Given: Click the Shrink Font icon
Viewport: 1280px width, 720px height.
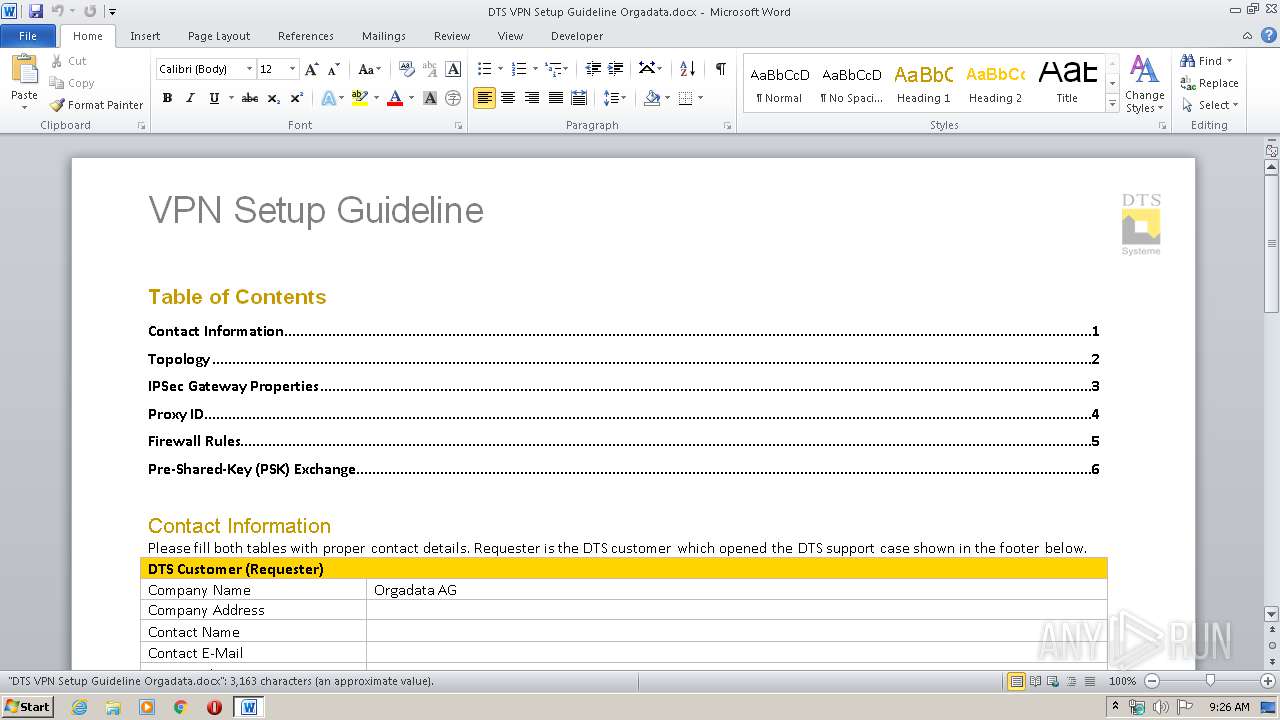Looking at the screenshot, I should [x=335, y=69].
